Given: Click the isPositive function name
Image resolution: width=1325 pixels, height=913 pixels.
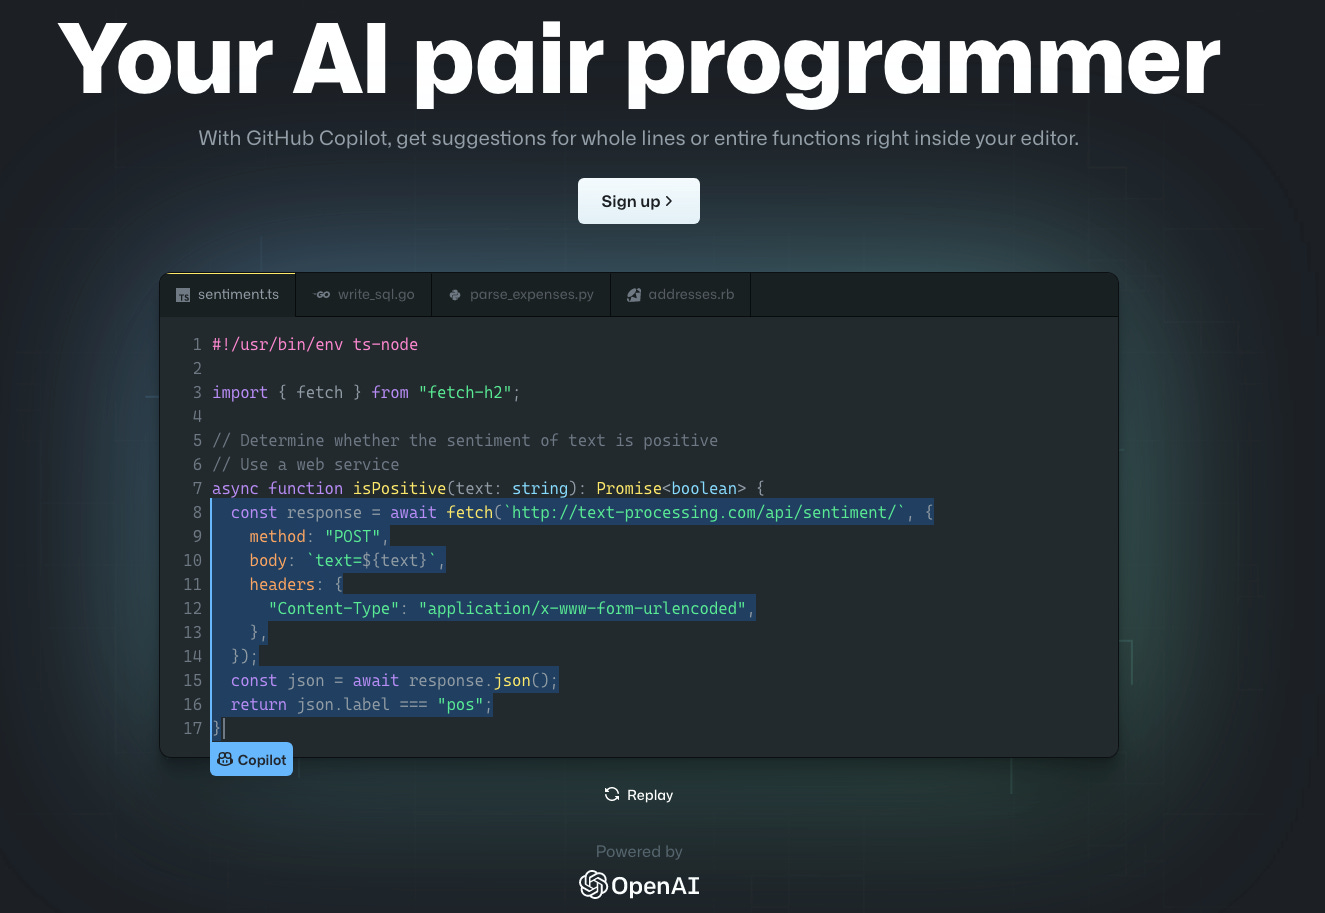Looking at the screenshot, I should 399,488.
